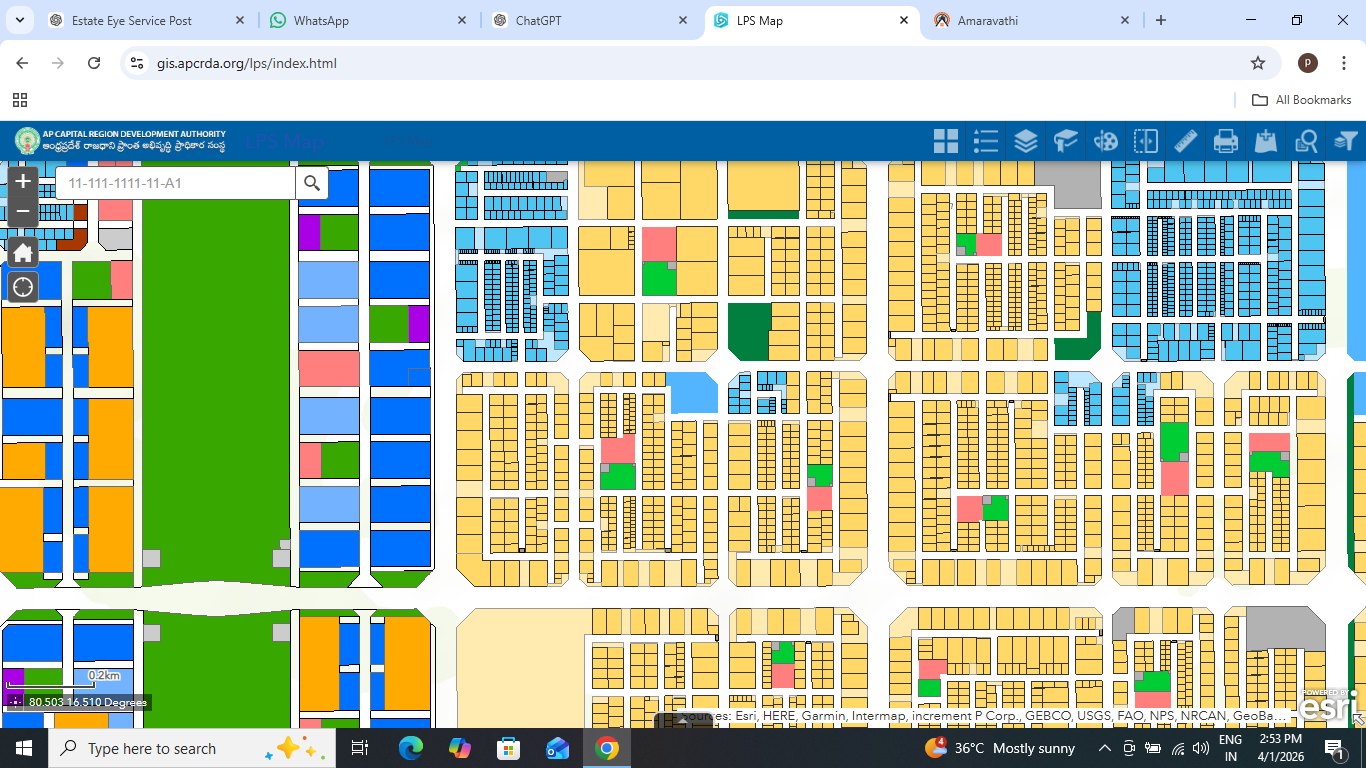Locate my position on the map

[23, 288]
